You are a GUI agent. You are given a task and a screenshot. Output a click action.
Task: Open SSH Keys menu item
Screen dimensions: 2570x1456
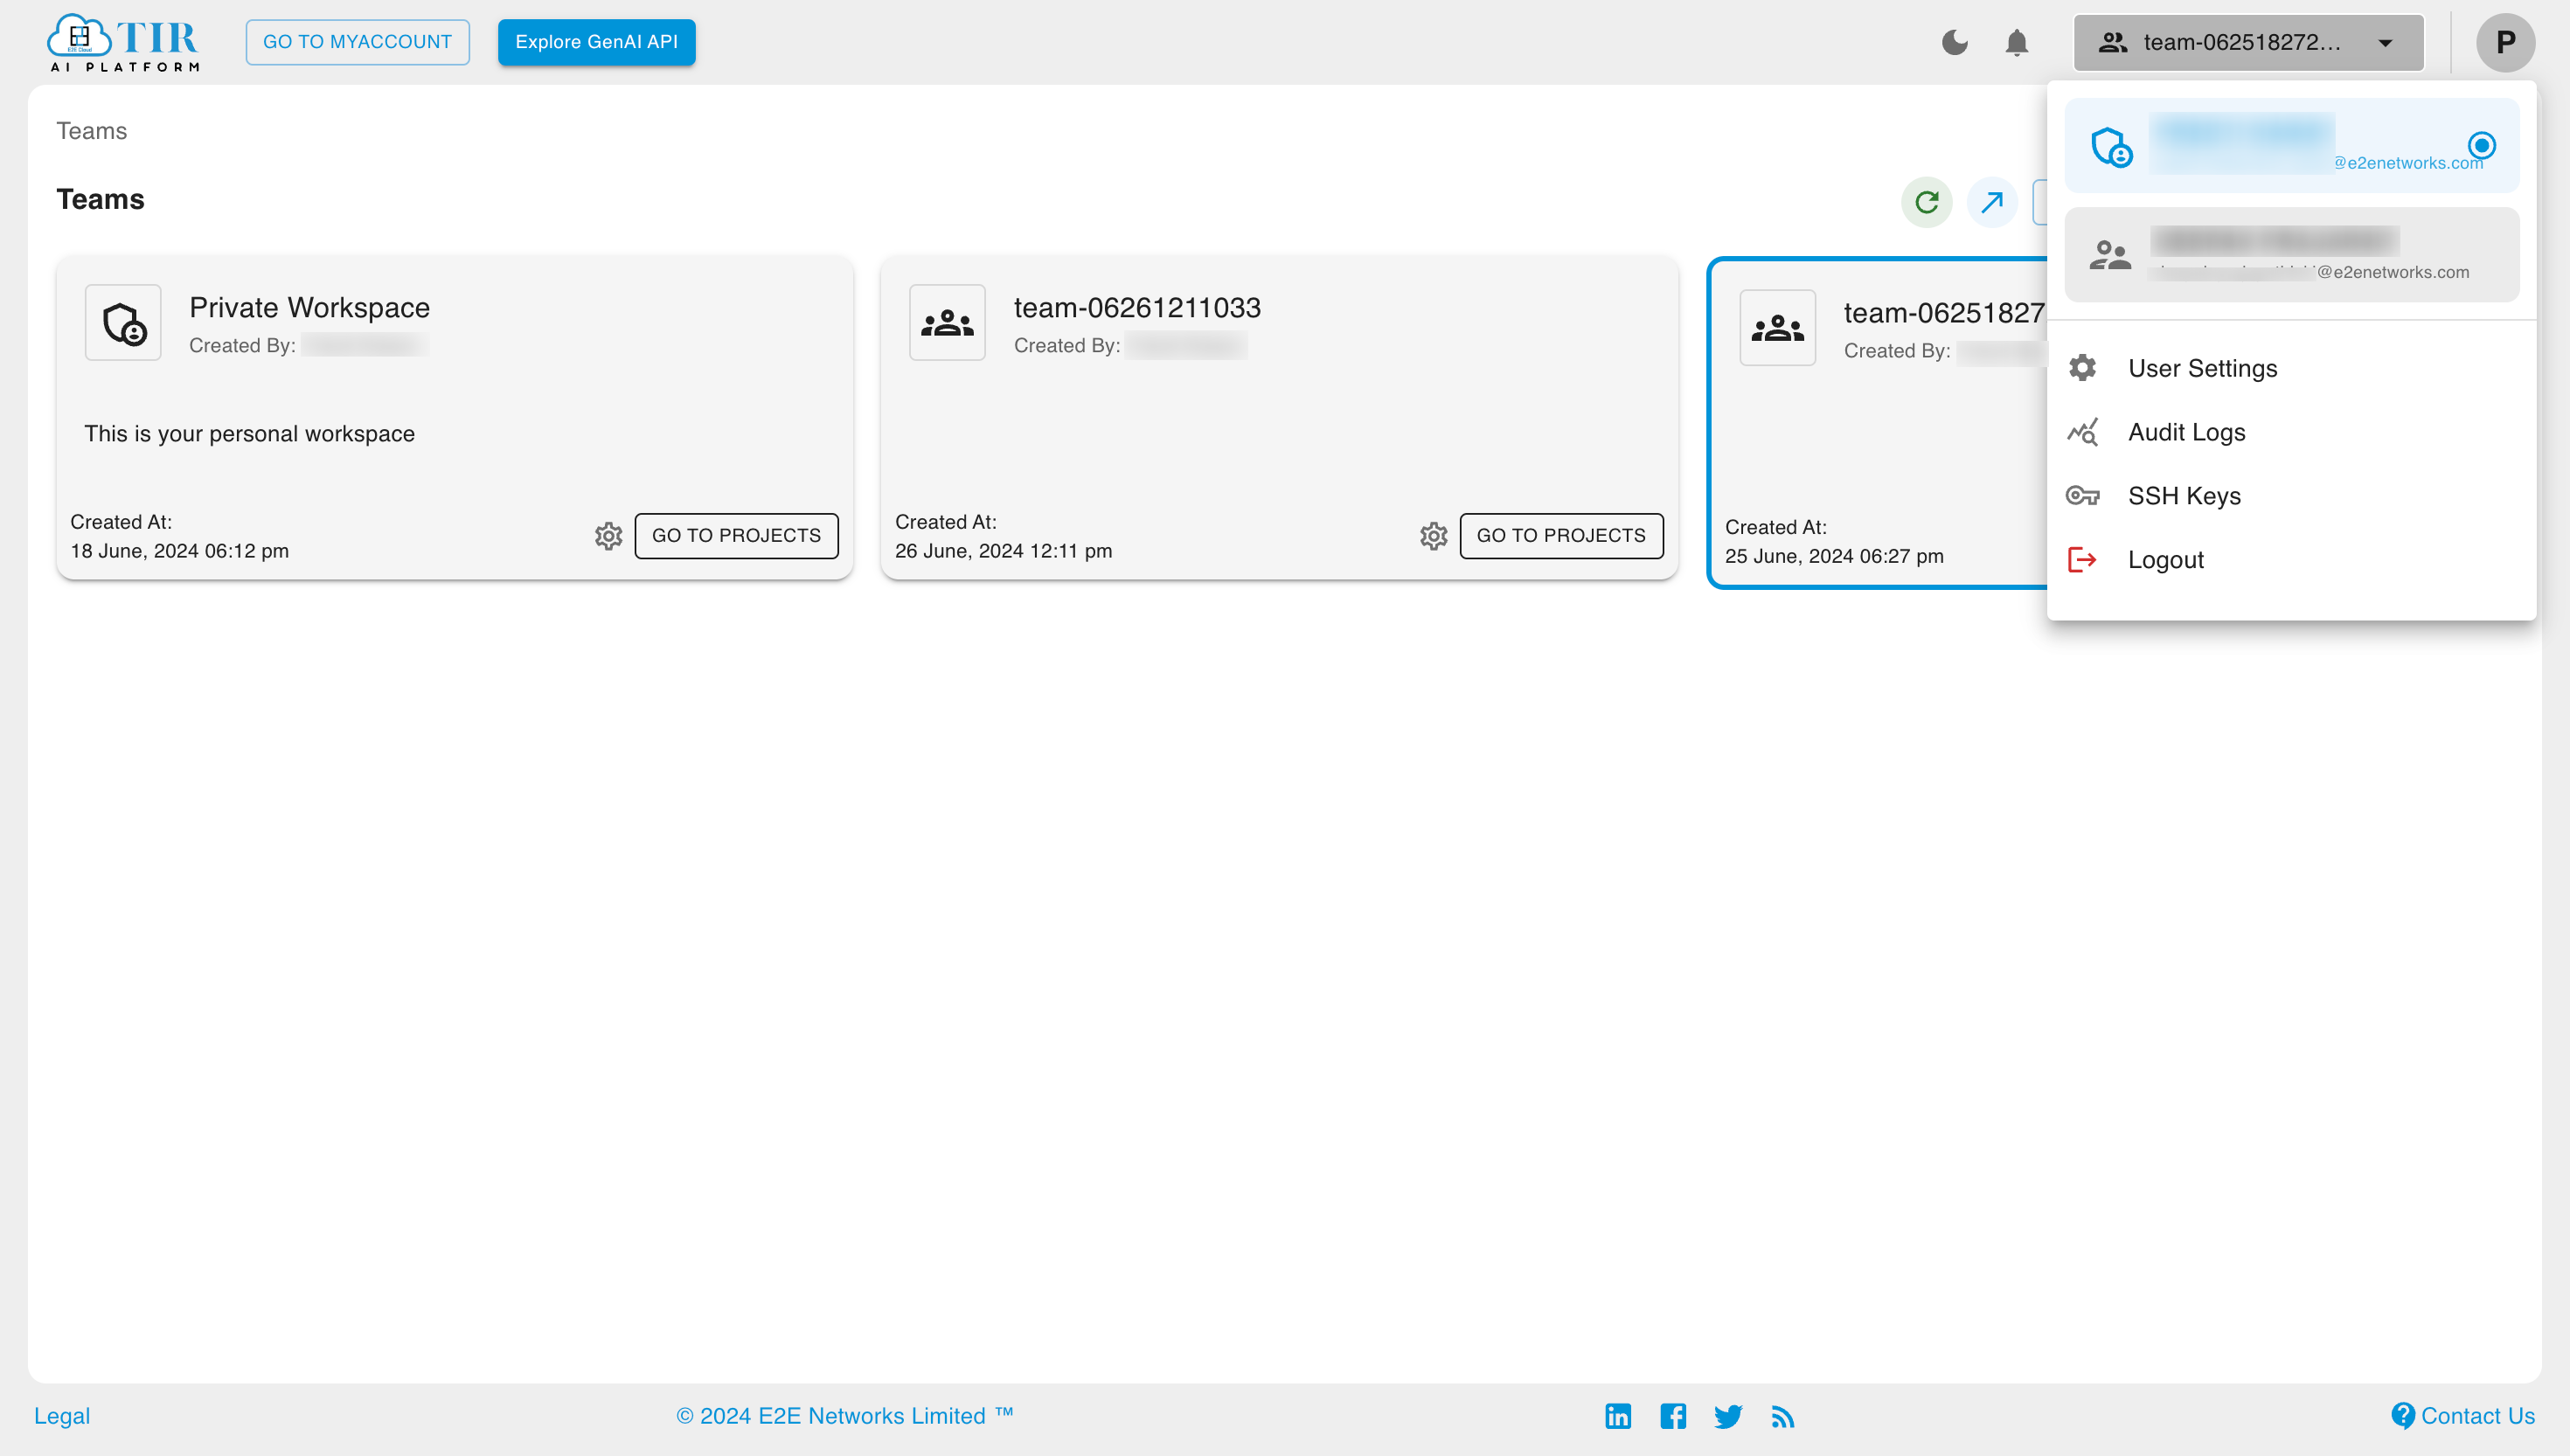tap(2292, 496)
